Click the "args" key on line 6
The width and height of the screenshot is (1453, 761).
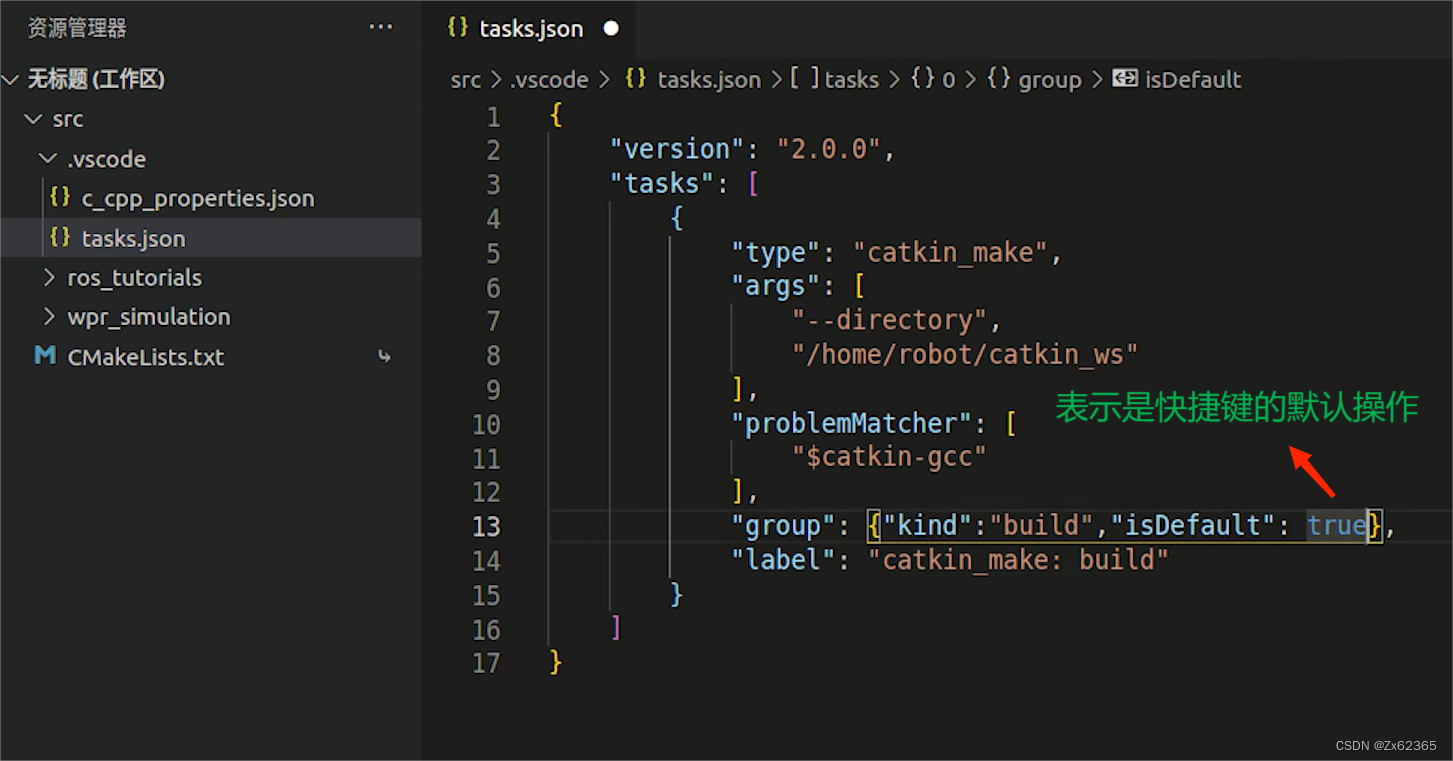pos(775,287)
